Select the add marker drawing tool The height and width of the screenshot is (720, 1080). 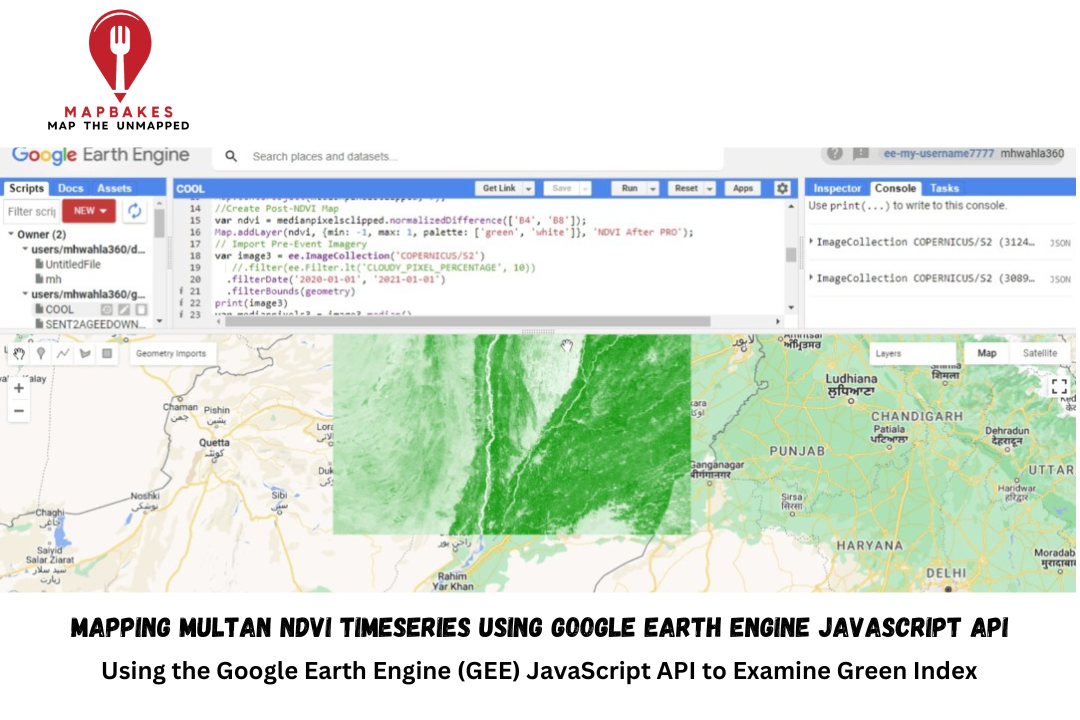(41, 353)
